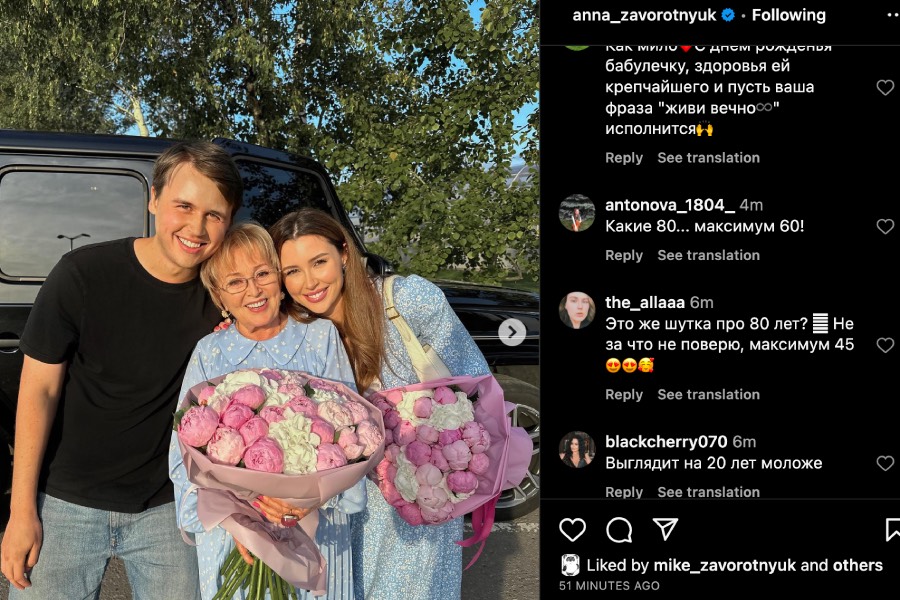Screen dimensions: 900x600
Task: Open the_allaaa profile avatar
Action: [577, 311]
